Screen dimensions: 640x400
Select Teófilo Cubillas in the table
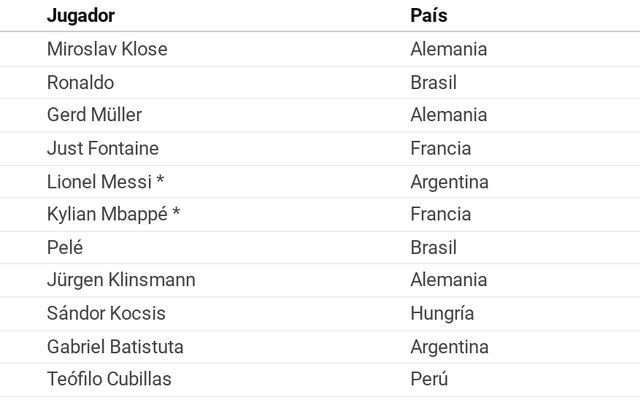[109, 379]
